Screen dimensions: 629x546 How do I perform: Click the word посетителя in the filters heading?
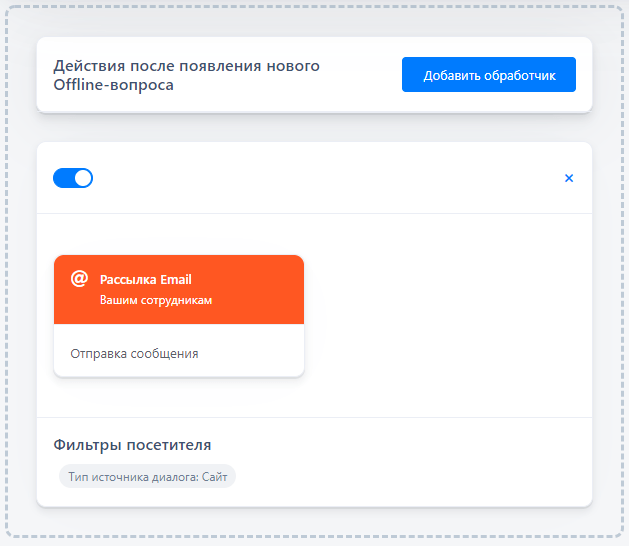[x=169, y=445]
